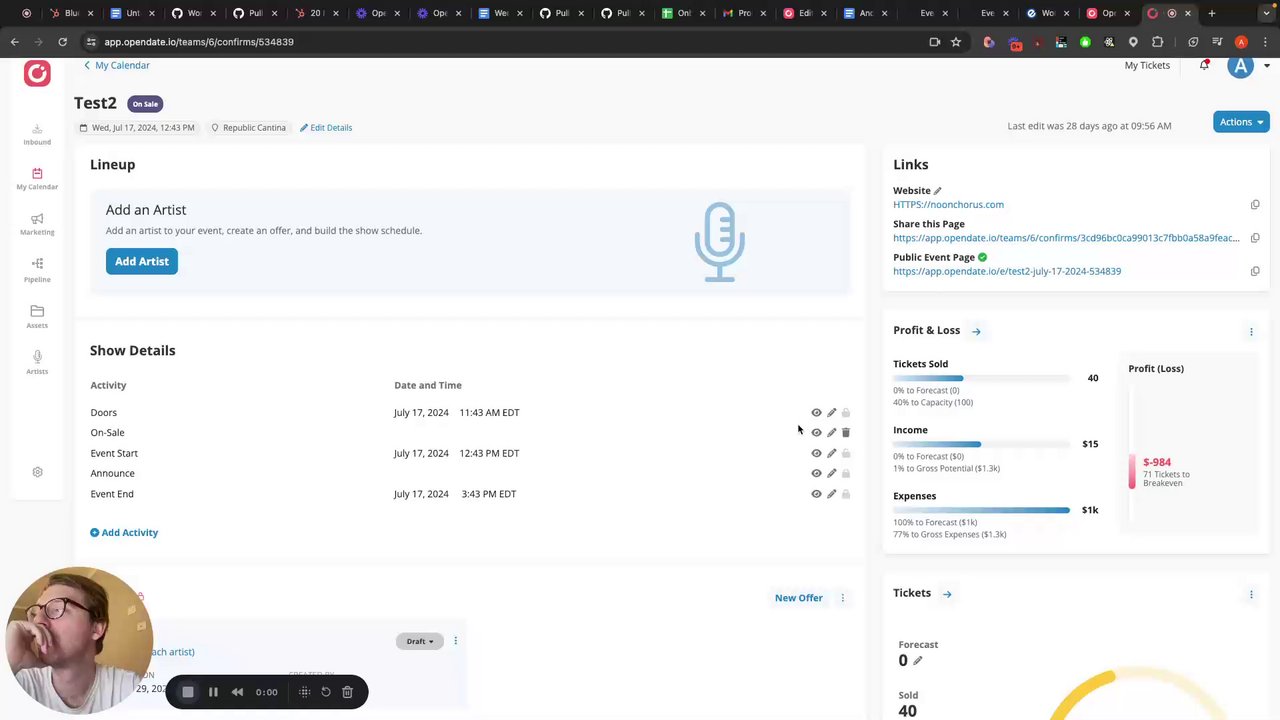Viewport: 1280px width, 720px height.
Task: Open draft offer kebab menu
Action: pos(455,641)
